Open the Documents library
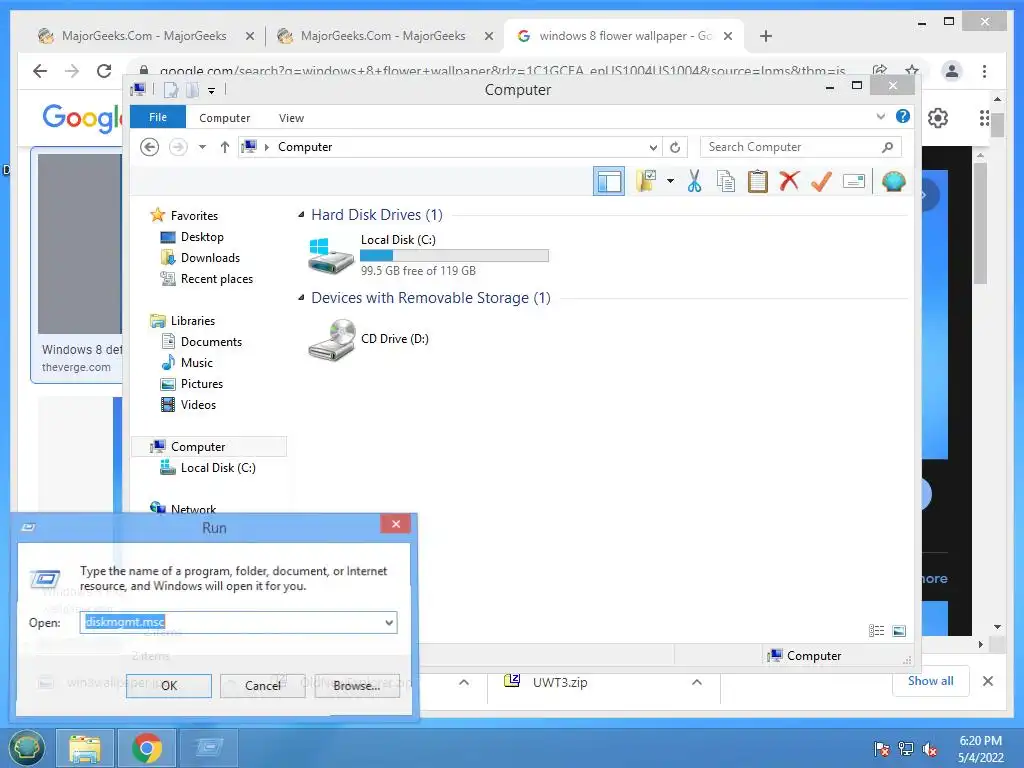Viewport: 1024px width, 768px height. tap(211, 342)
